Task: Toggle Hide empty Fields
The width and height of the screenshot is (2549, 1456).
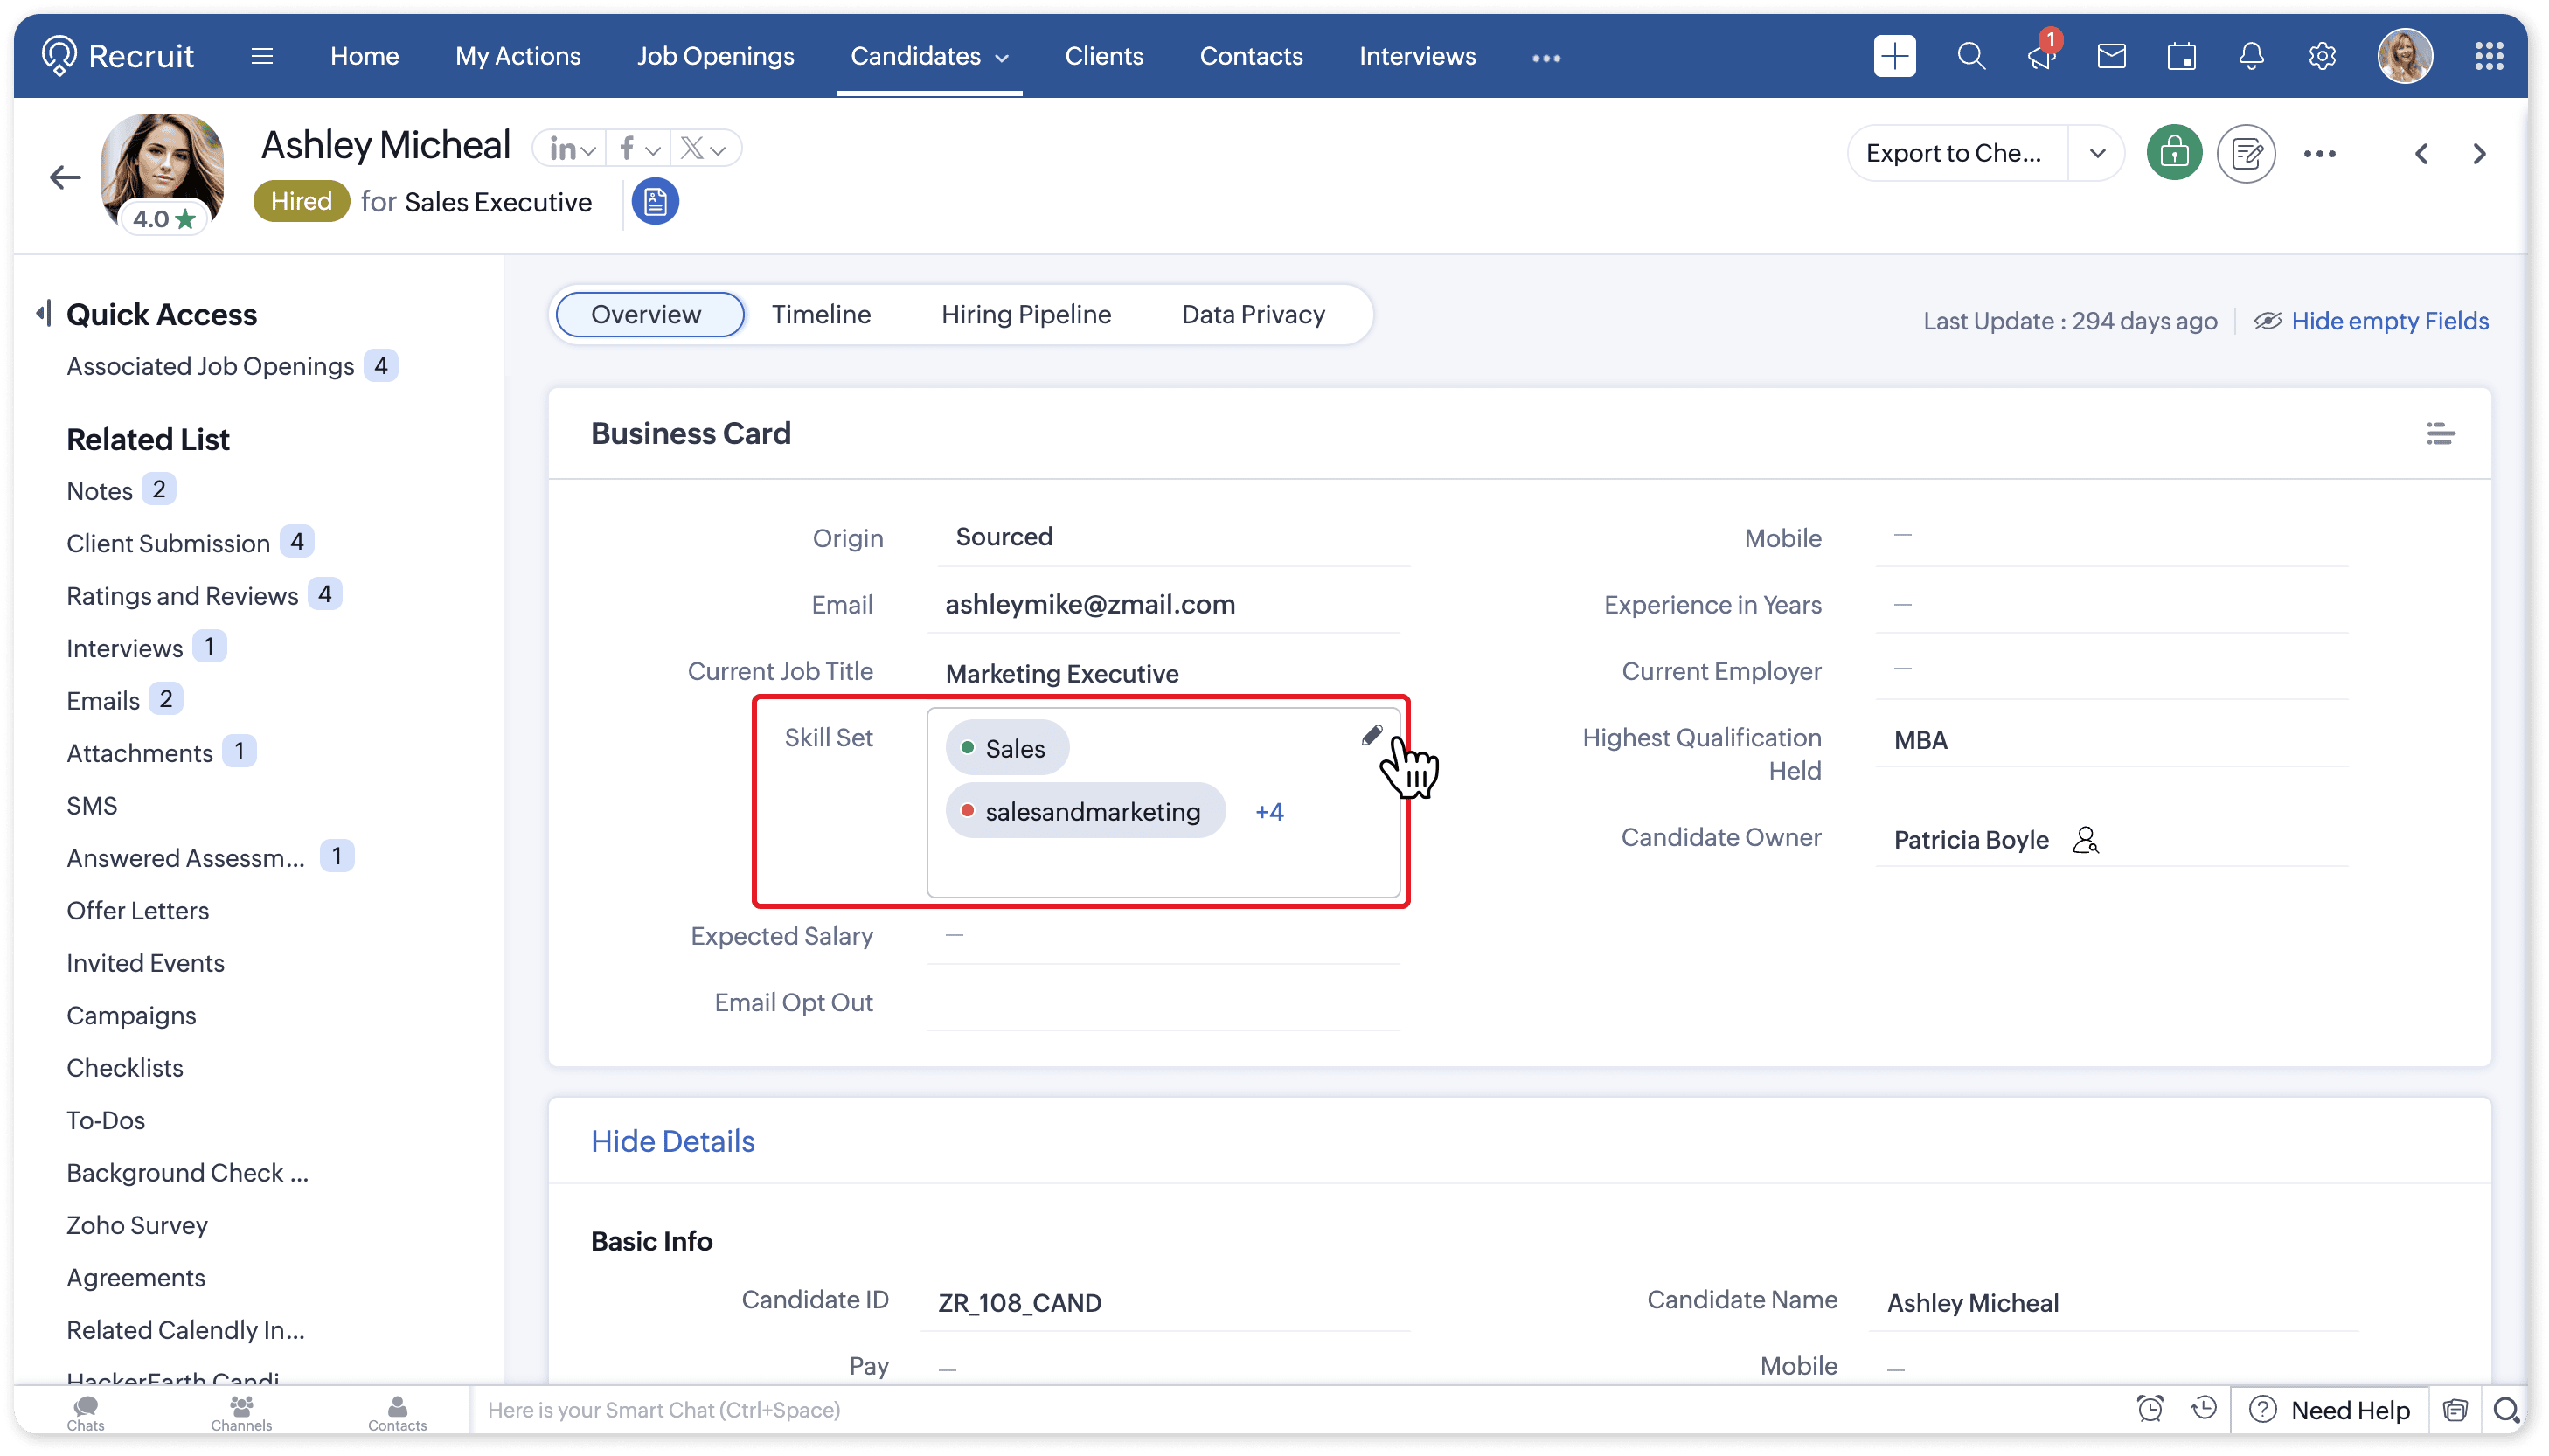Action: point(2389,321)
